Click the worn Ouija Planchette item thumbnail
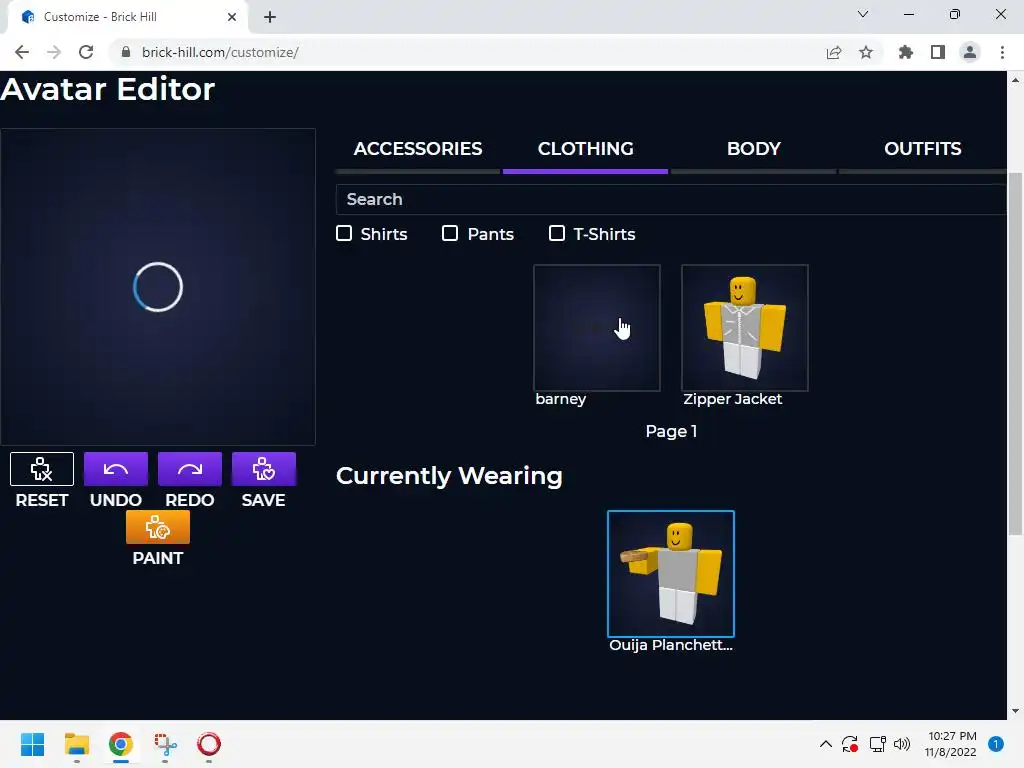The image size is (1024, 768). [671, 573]
